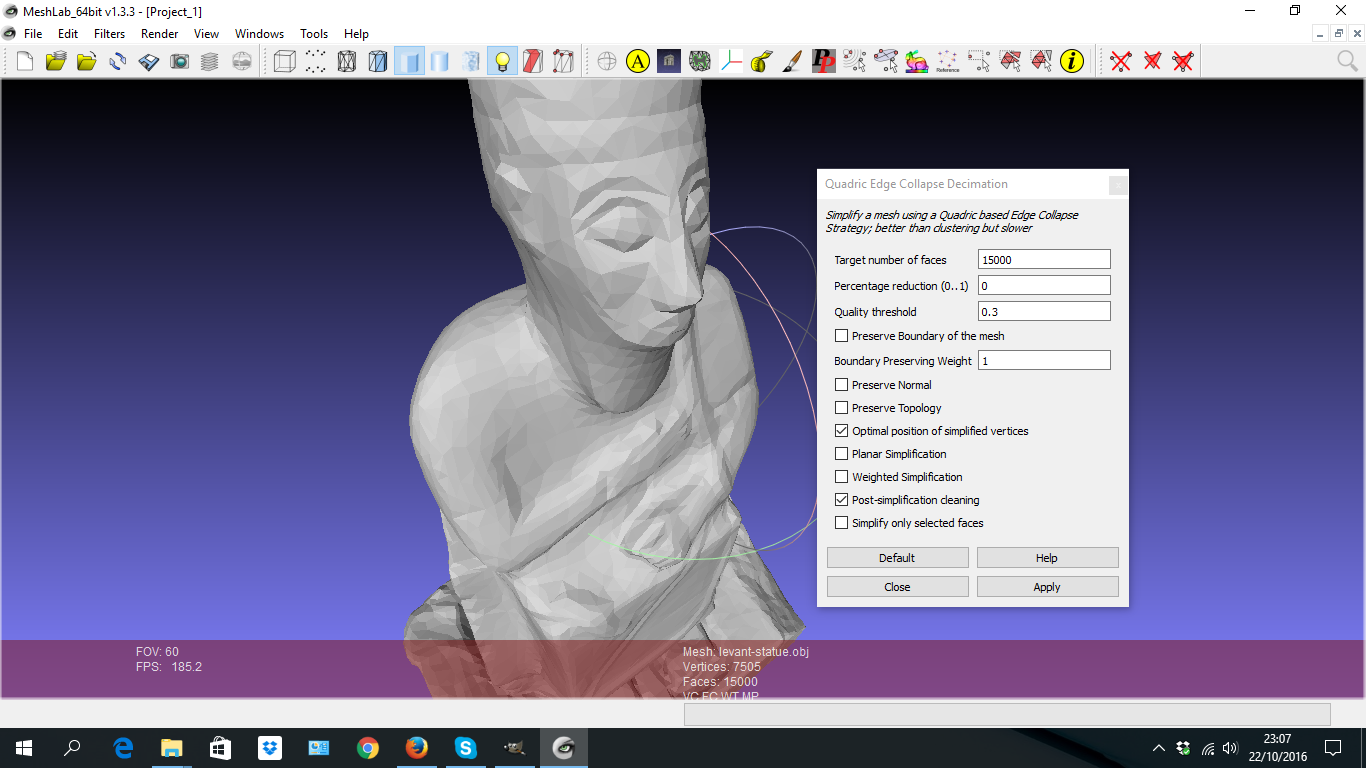Viewport: 1366px width, 768px height.
Task: Uncheck Post-simplification cleaning
Action: click(x=842, y=500)
